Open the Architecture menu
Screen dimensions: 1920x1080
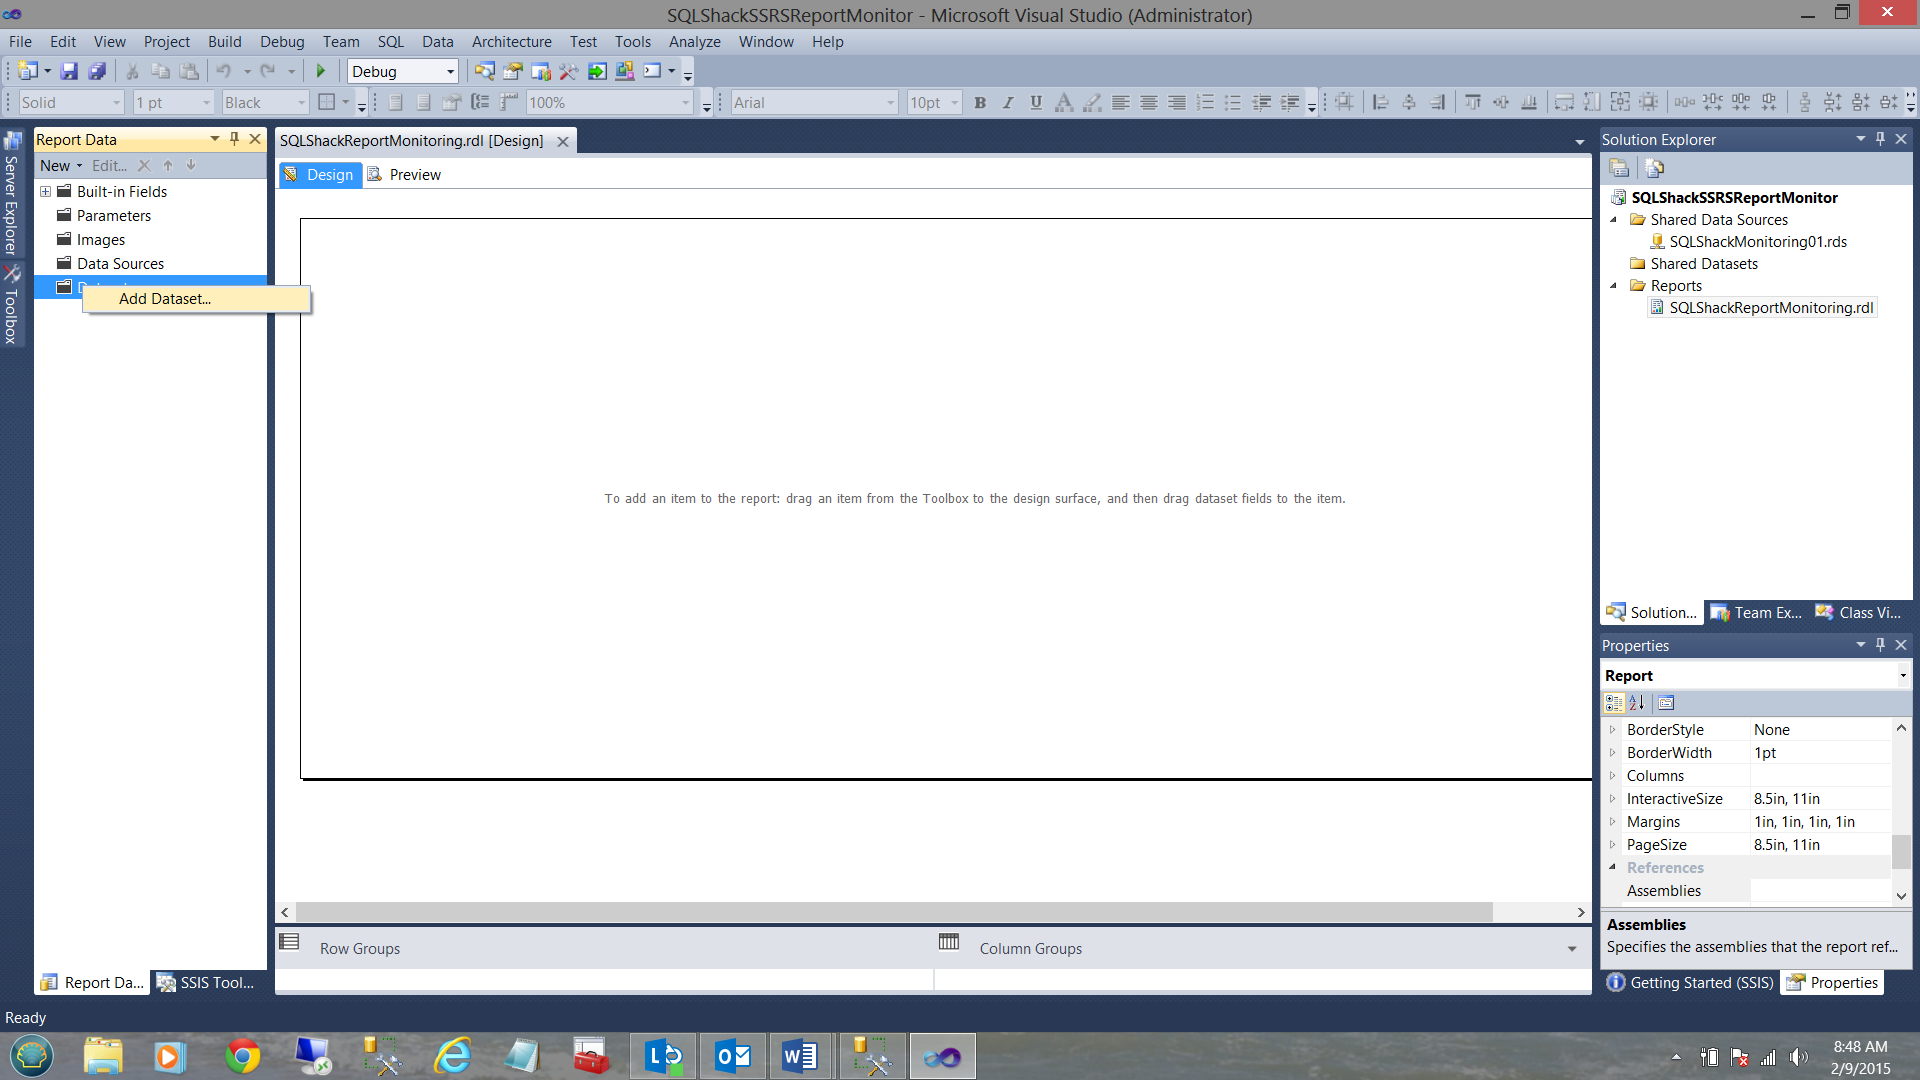[511, 41]
